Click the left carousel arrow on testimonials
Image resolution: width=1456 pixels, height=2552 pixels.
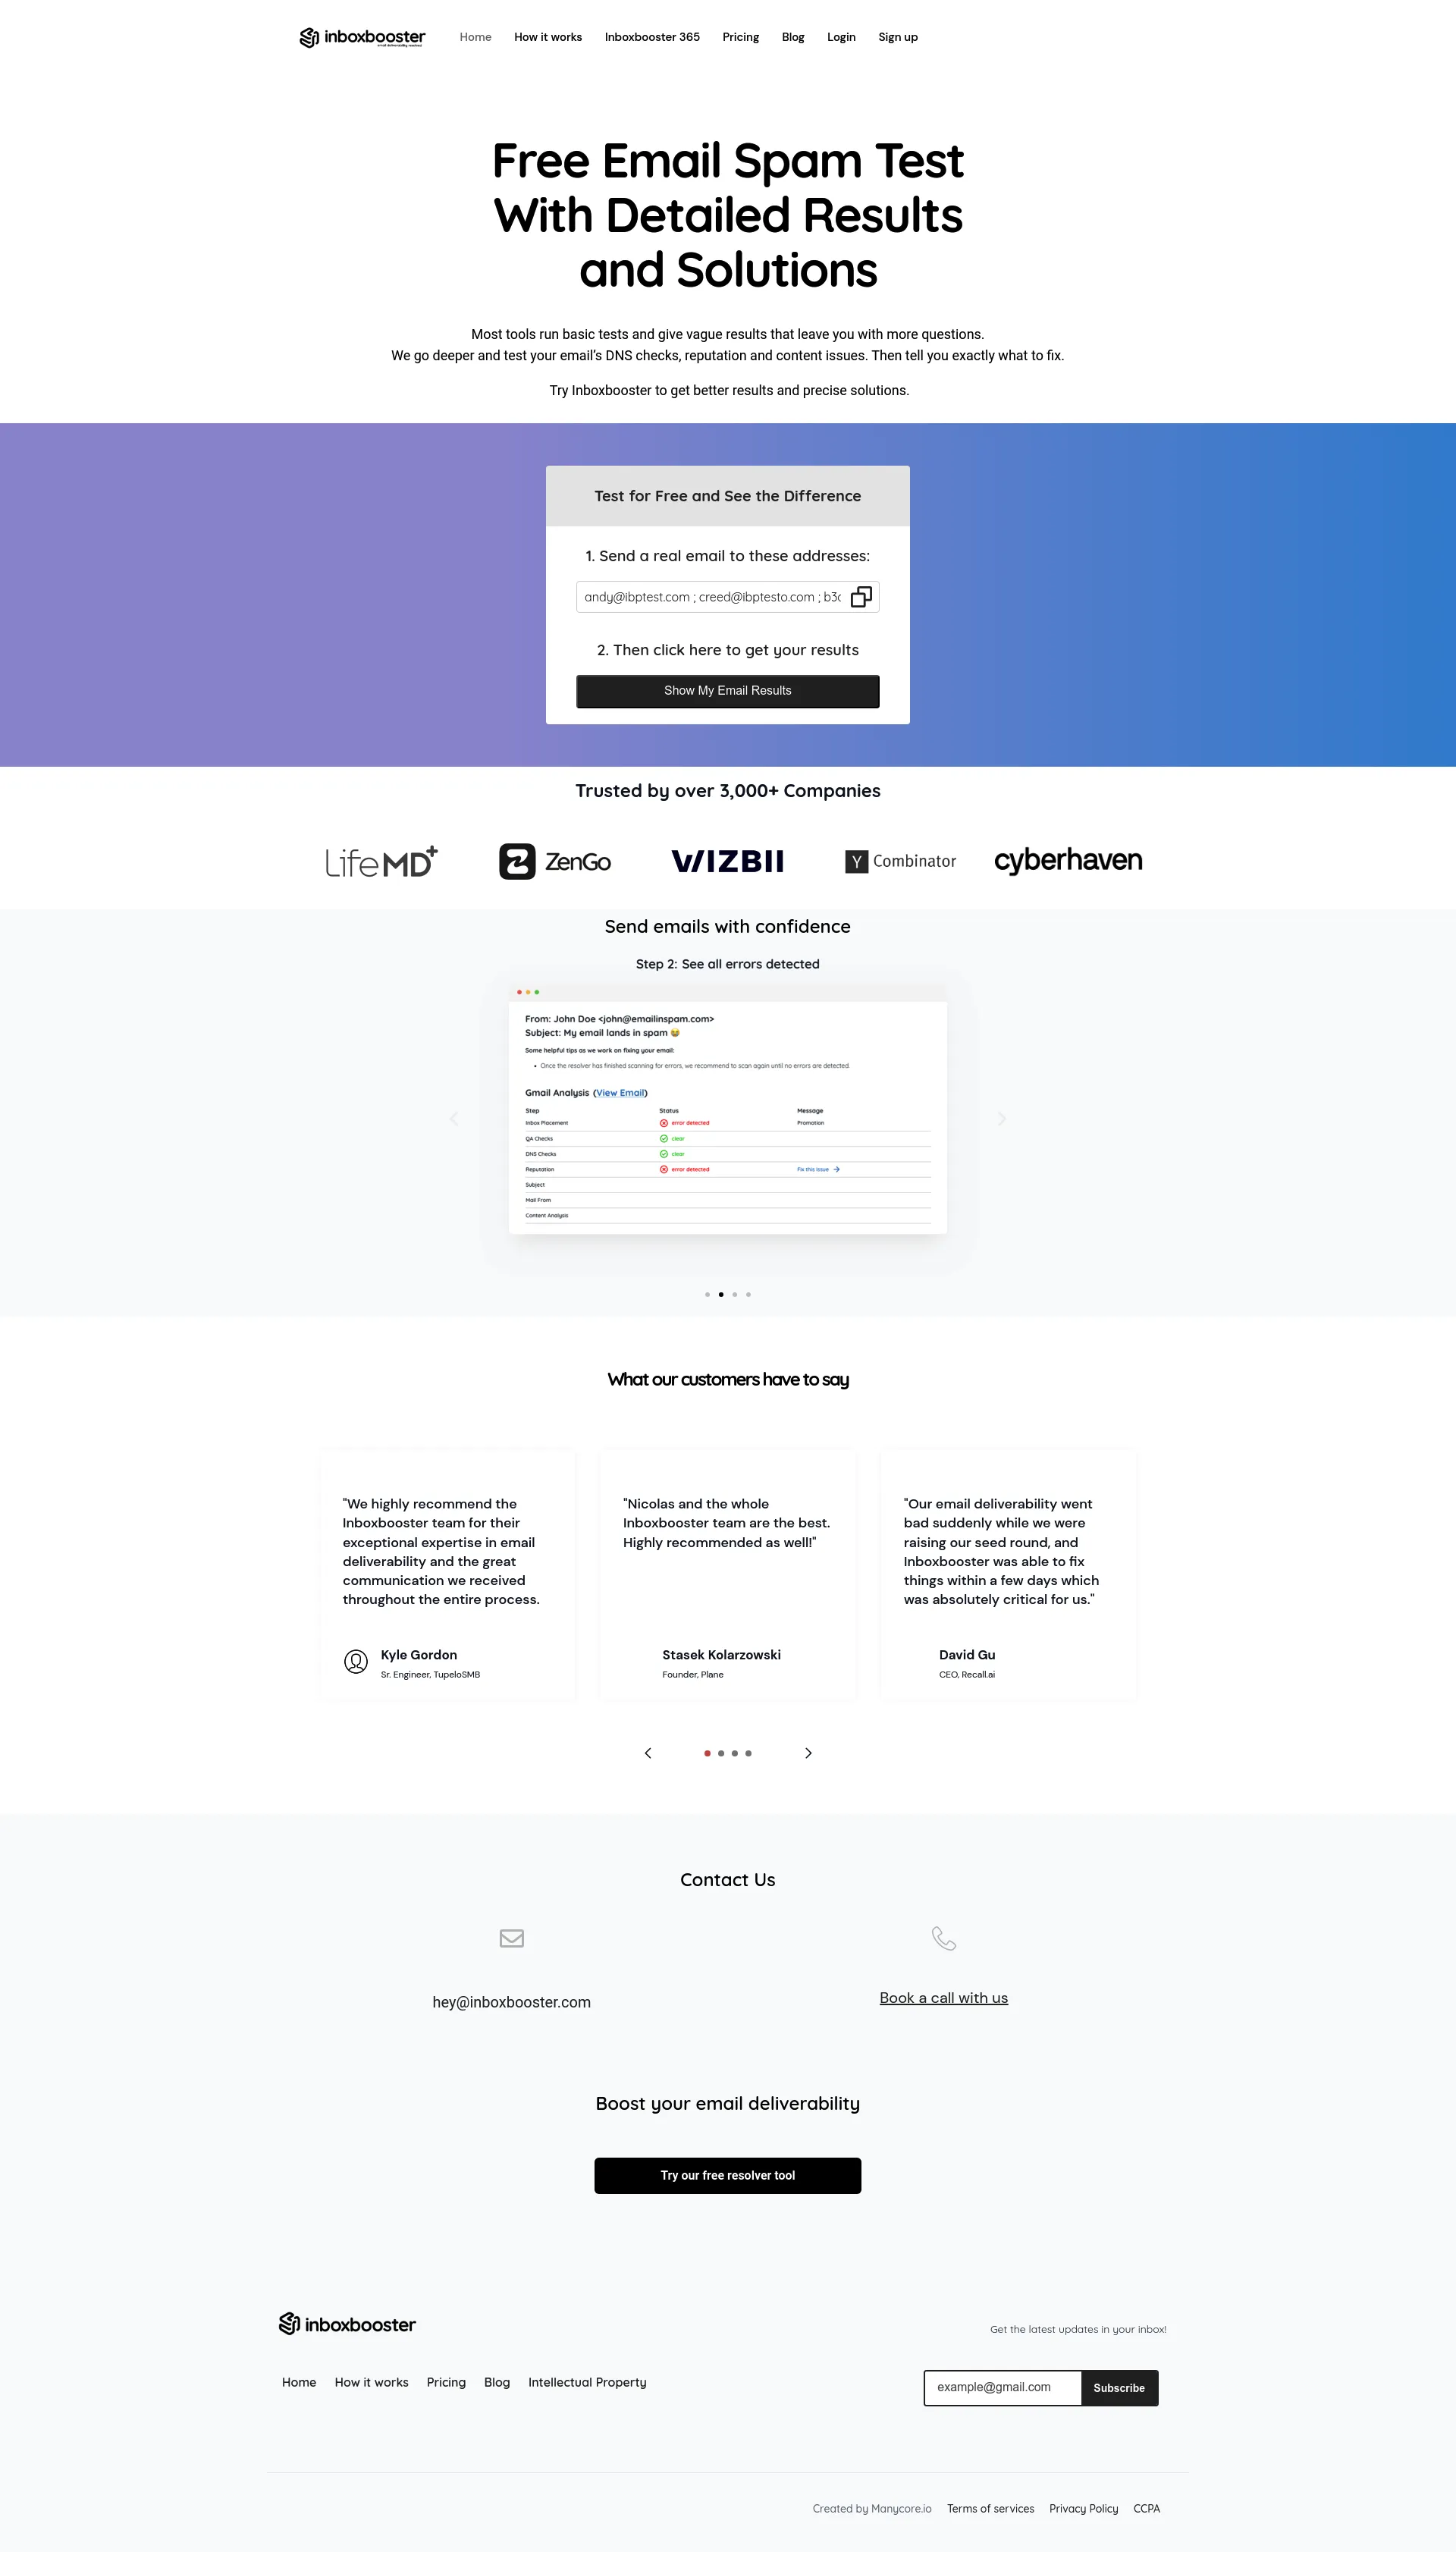tap(647, 1753)
